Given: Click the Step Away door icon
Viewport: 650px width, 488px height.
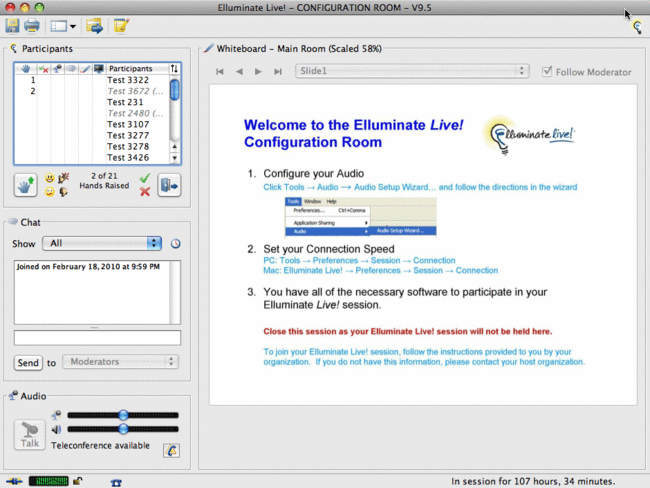Looking at the screenshot, I should point(169,185).
